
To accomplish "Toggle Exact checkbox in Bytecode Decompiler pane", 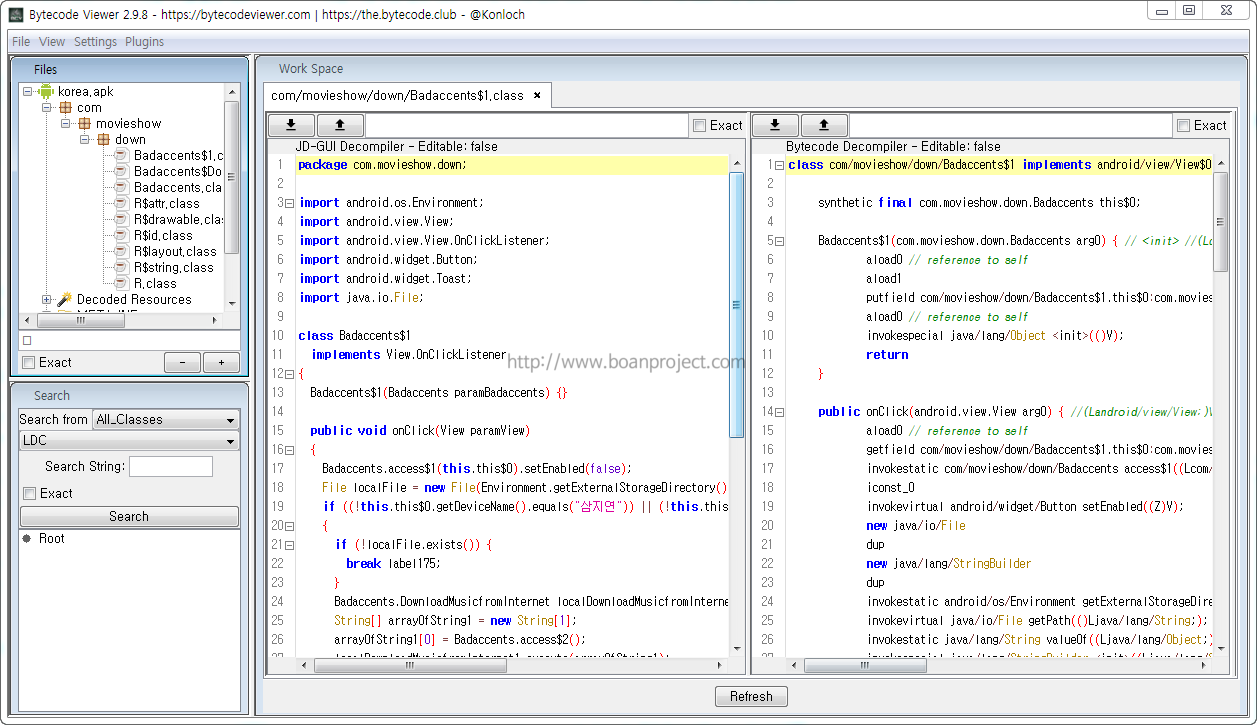I will tap(1183, 125).
